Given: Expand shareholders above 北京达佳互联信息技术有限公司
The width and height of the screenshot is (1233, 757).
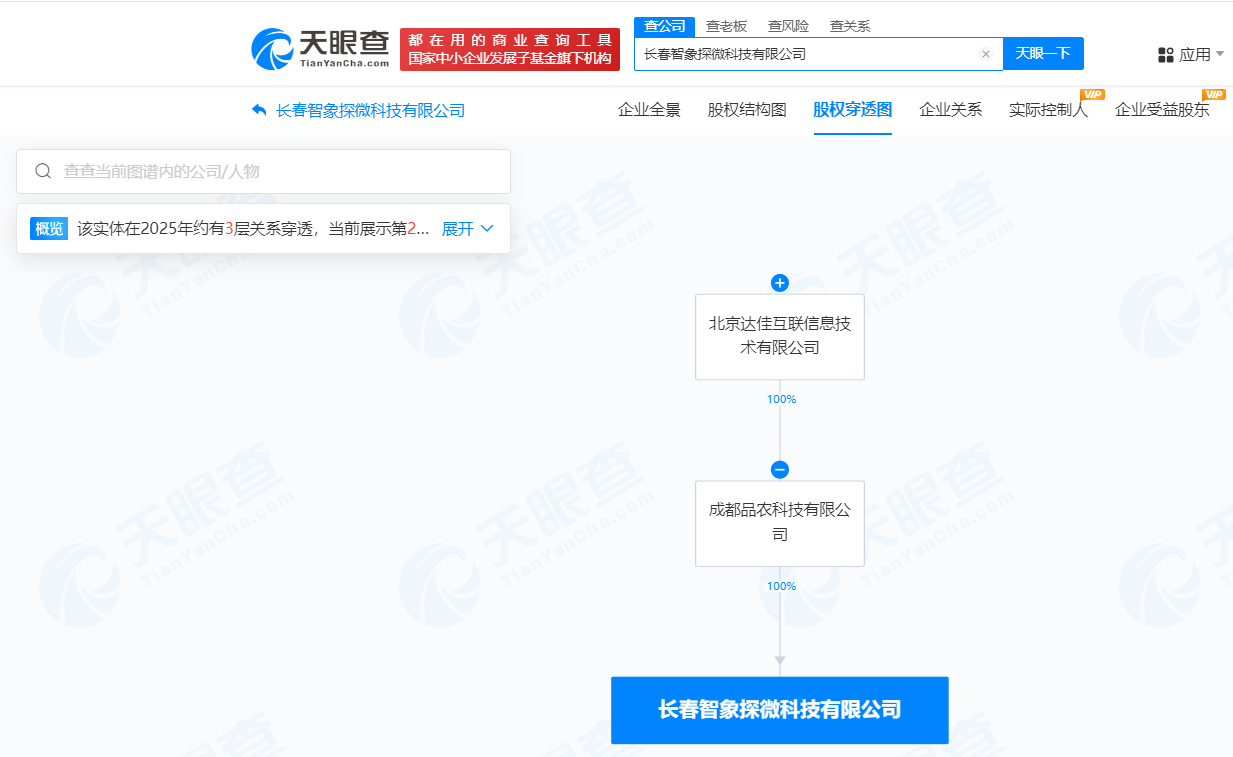Looking at the screenshot, I should tap(780, 283).
